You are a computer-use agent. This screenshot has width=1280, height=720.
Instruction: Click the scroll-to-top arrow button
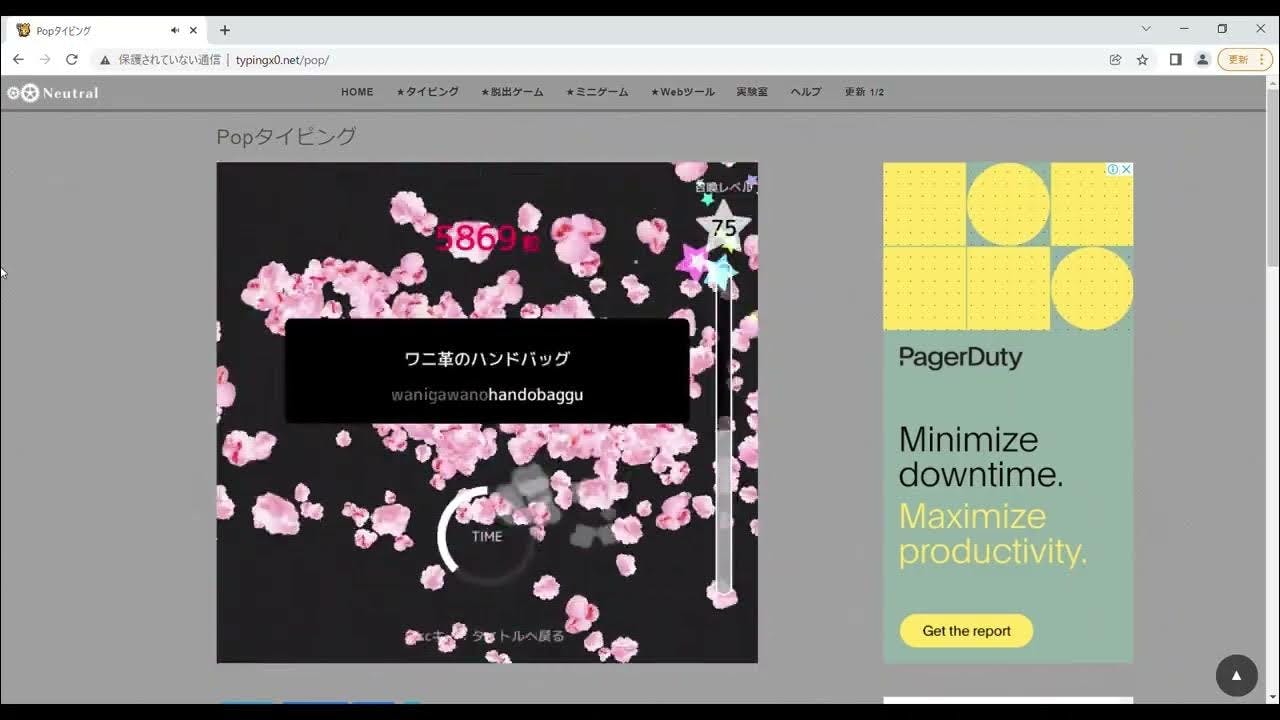click(x=1236, y=676)
